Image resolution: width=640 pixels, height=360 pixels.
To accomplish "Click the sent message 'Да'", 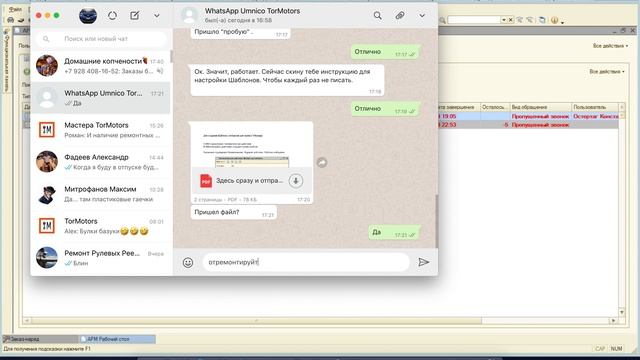I will [x=394, y=232].
